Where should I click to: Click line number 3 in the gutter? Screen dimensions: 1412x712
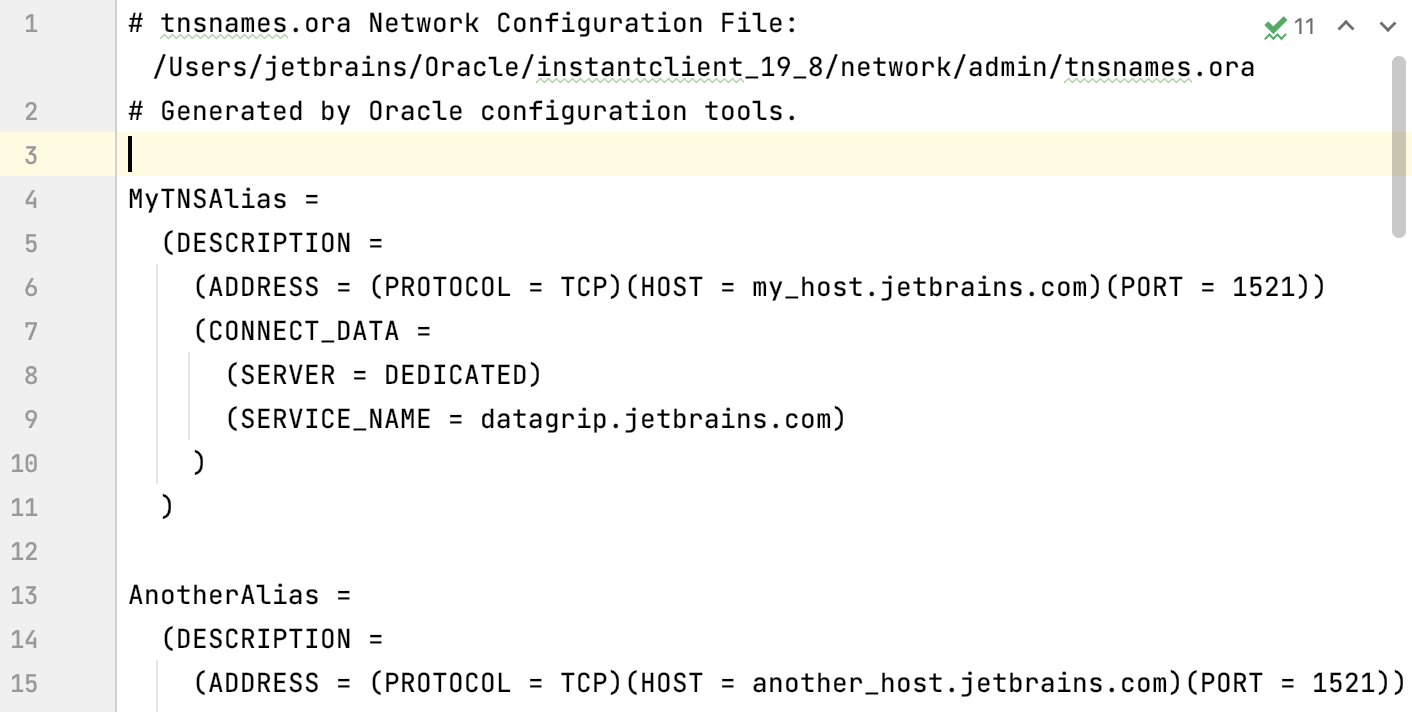30,155
